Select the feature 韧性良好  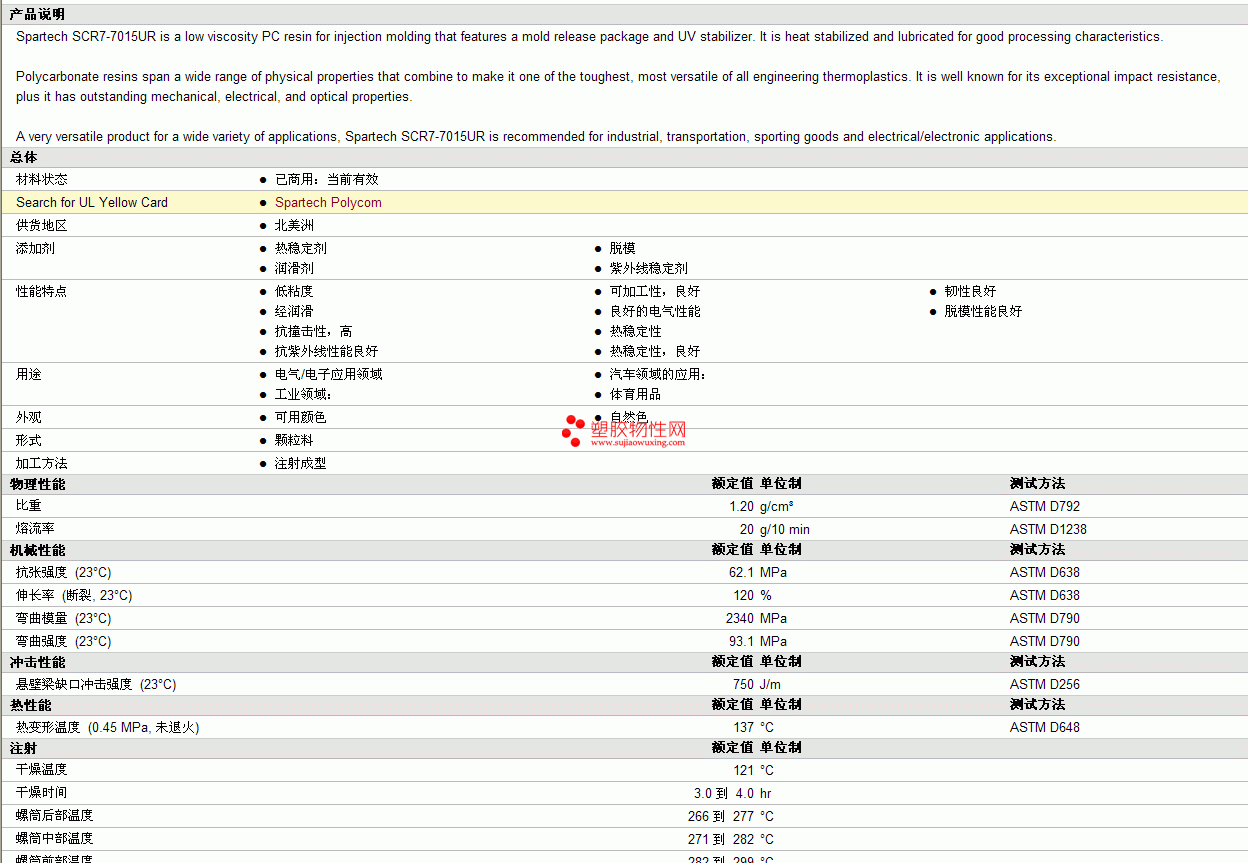pyautogui.click(x=970, y=291)
